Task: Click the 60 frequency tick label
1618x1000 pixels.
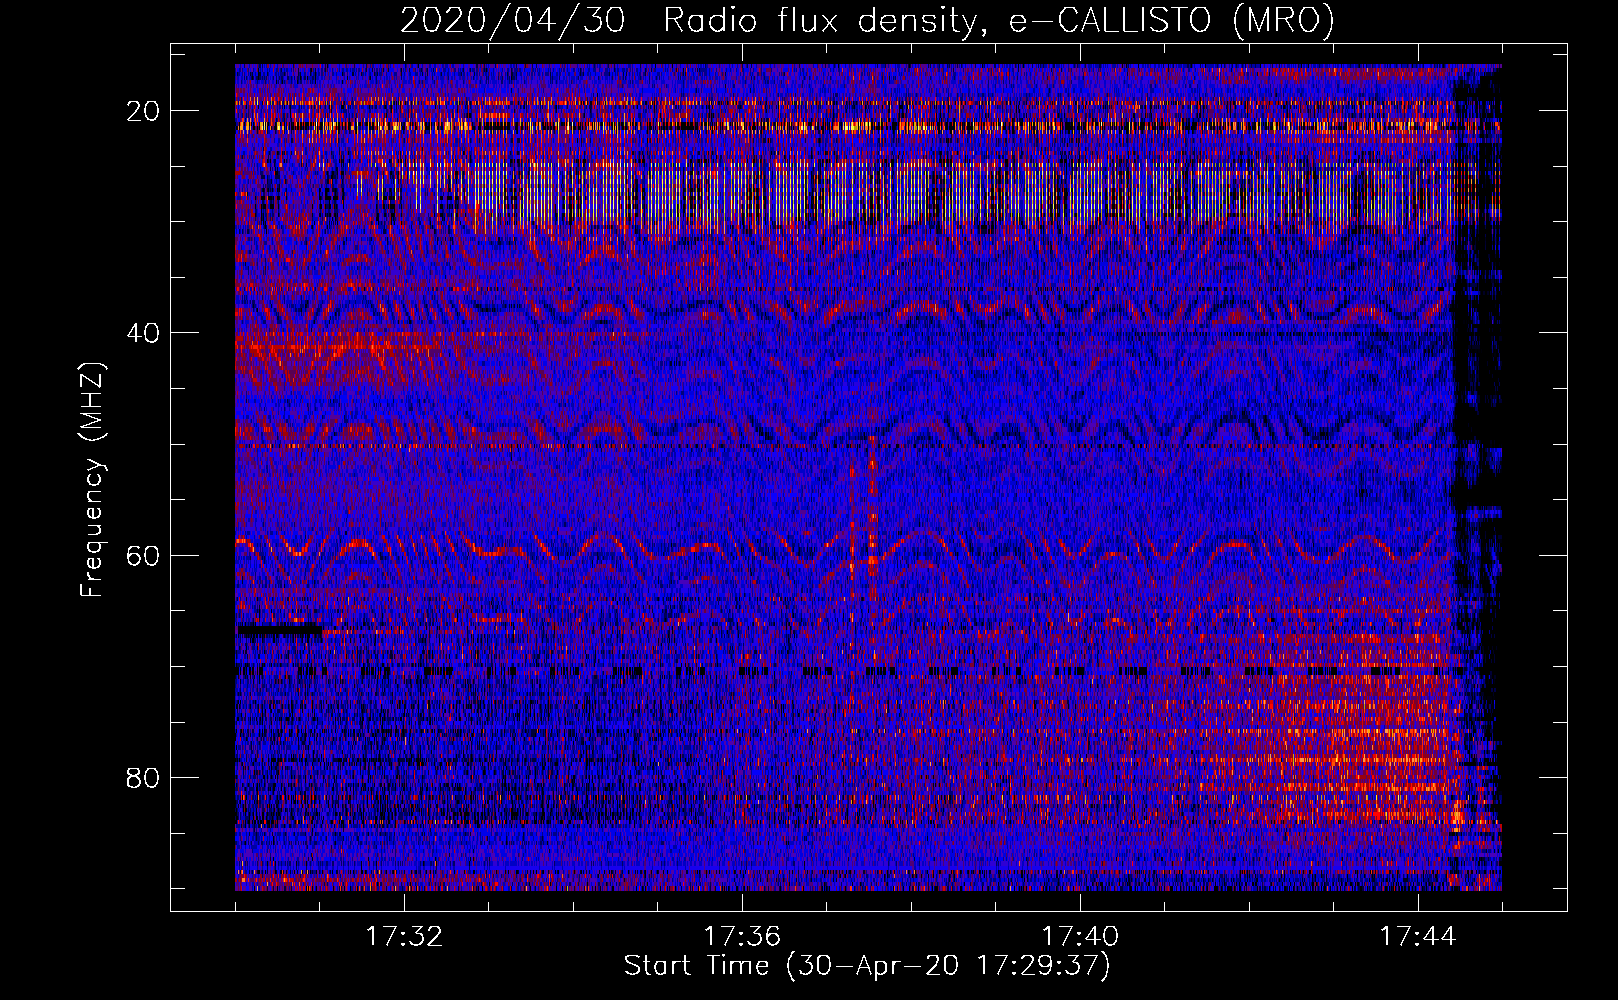Action: (x=144, y=555)
